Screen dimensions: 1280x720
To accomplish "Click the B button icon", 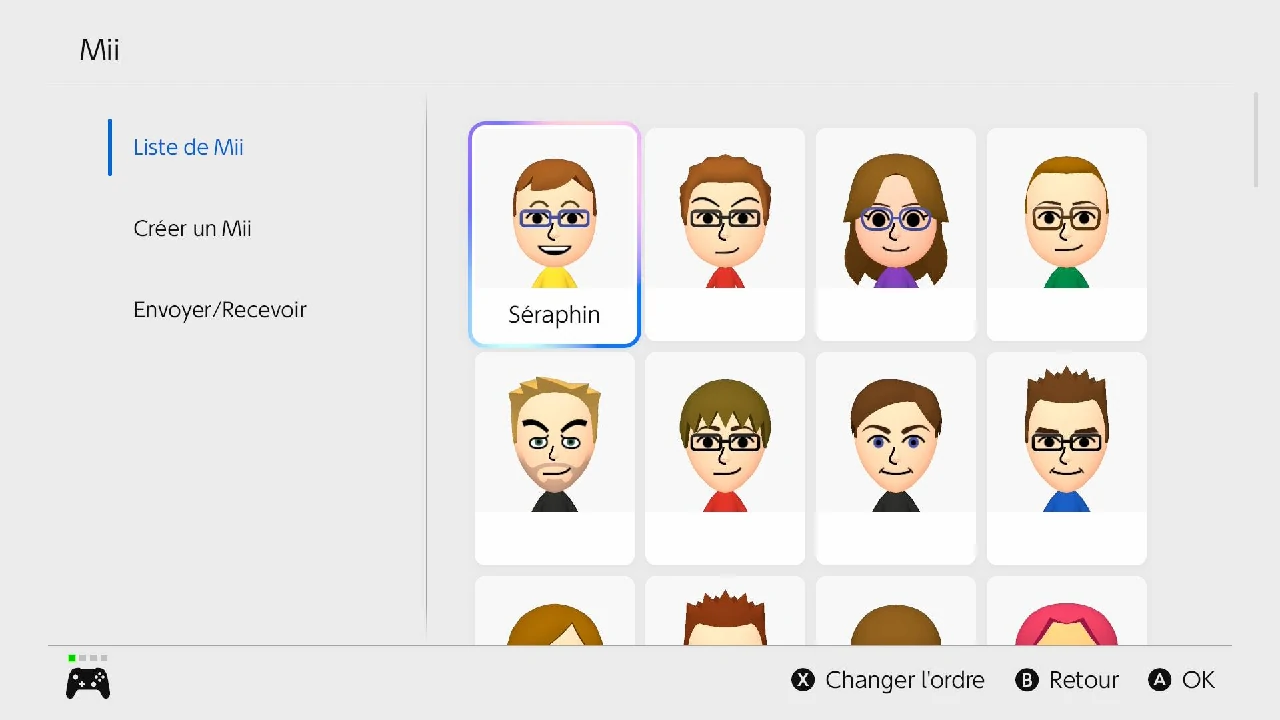I will tap(1026, 680).
